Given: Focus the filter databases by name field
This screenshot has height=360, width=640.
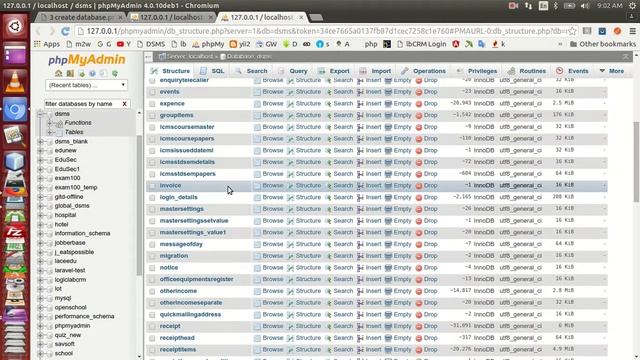Looking at the screenshot, I should [x=82, y=104].
